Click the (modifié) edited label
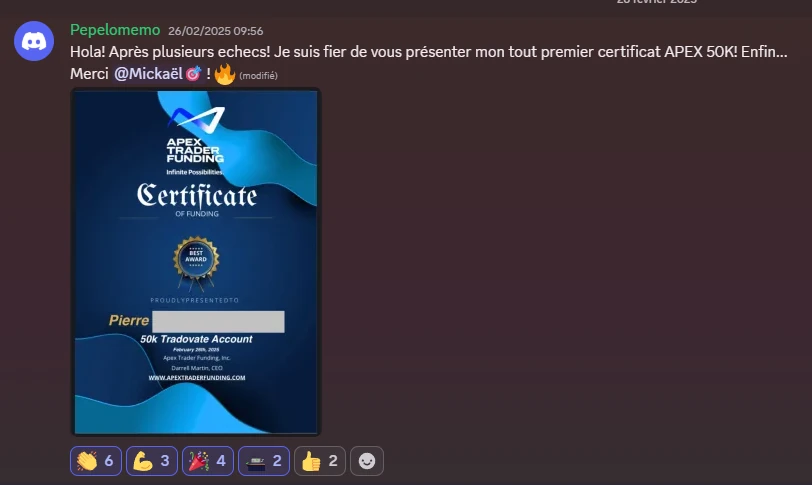Screen dimensions: 812x485 [258, 76]
